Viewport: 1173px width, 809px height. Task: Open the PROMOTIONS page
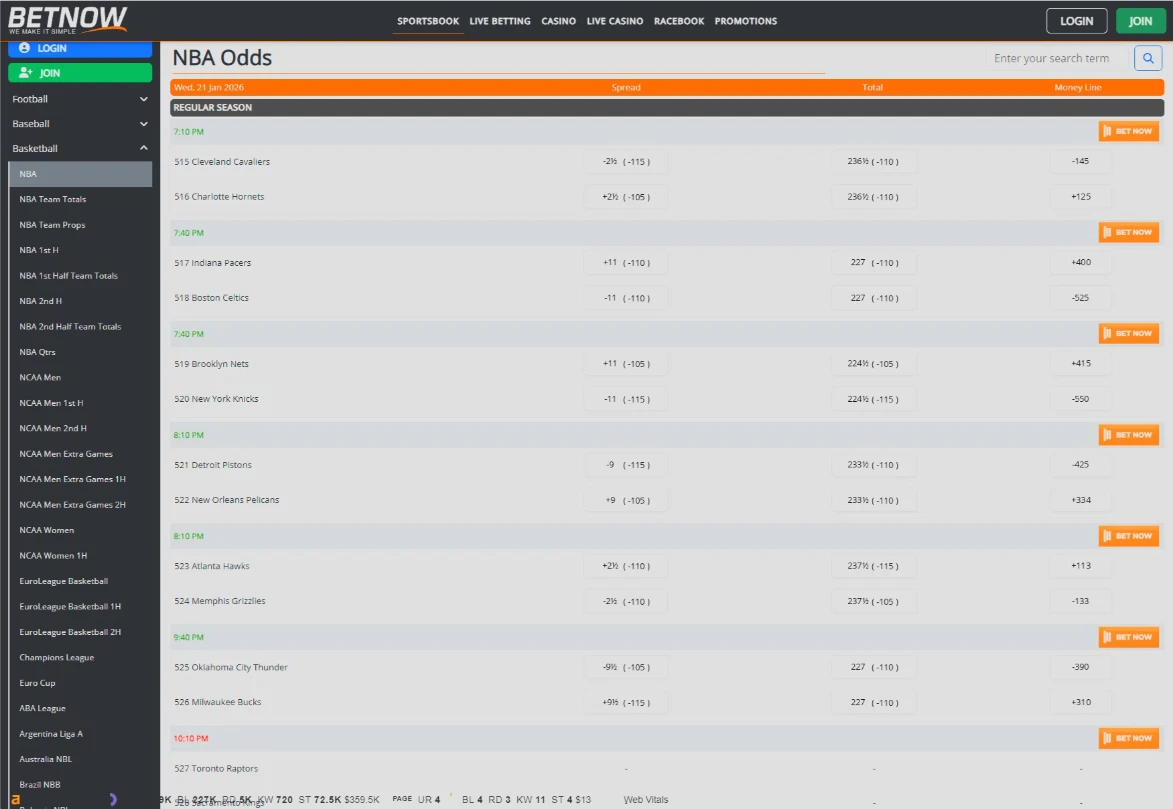[745, 20]
